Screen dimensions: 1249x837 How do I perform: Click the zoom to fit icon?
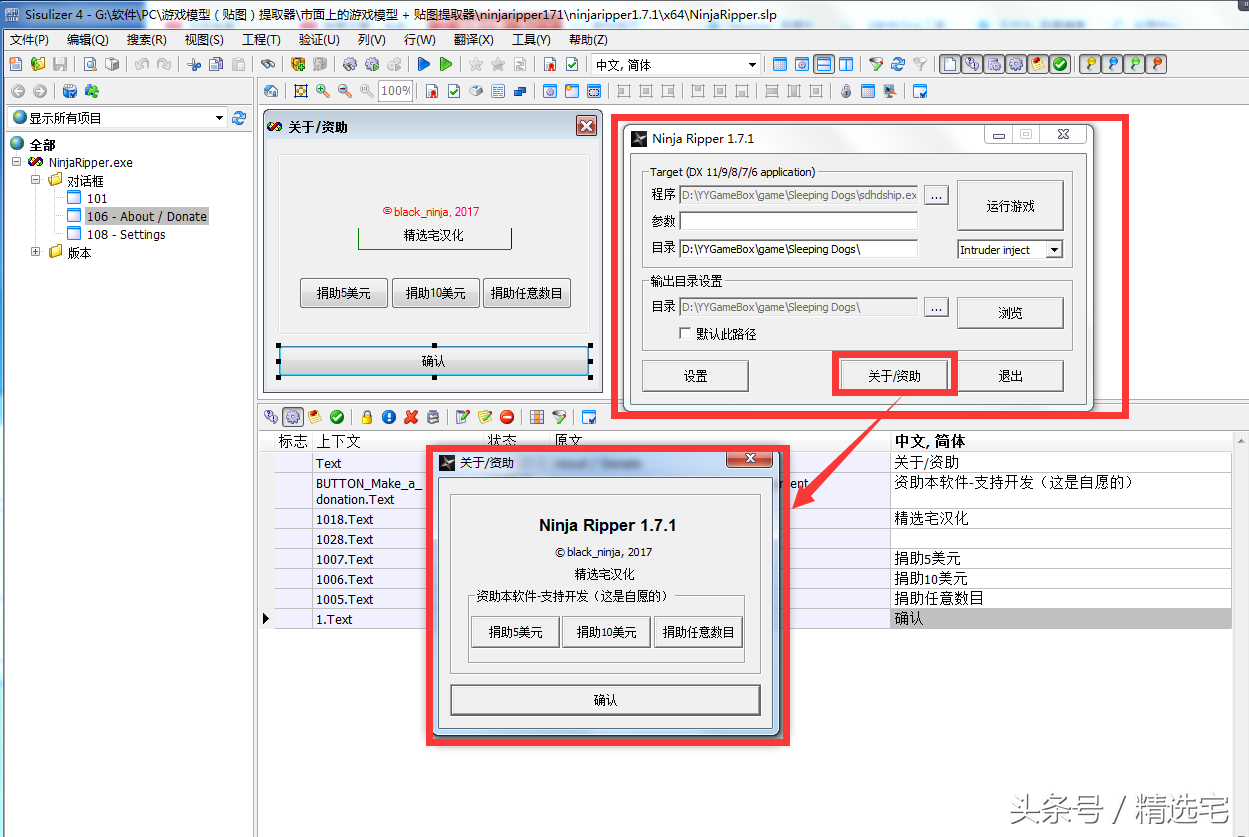301,91
